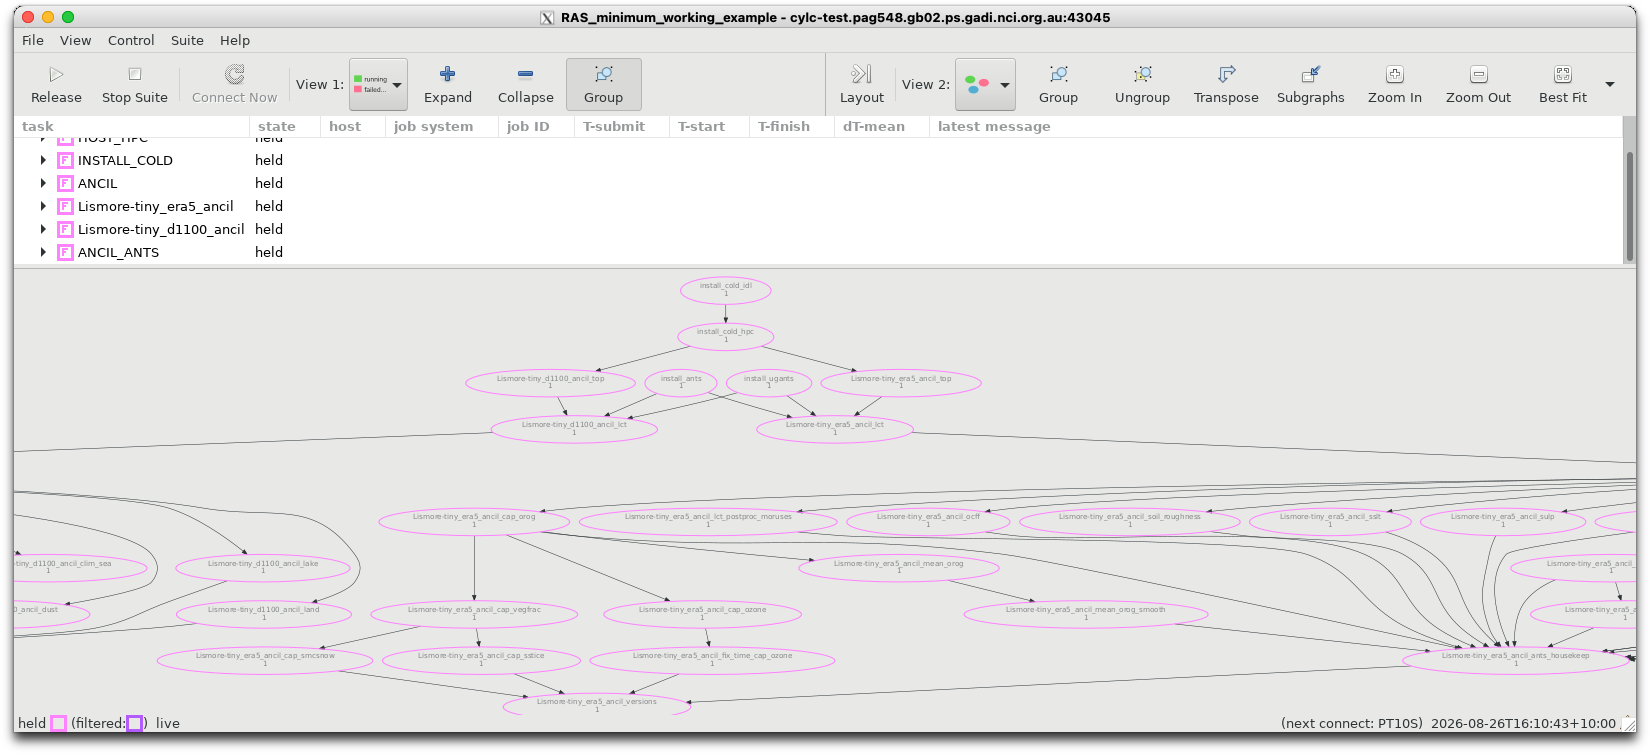Click the Collapse minus icon
Image resolution: width=1650 pixels, height=754 pixels.
coord(525,74)
